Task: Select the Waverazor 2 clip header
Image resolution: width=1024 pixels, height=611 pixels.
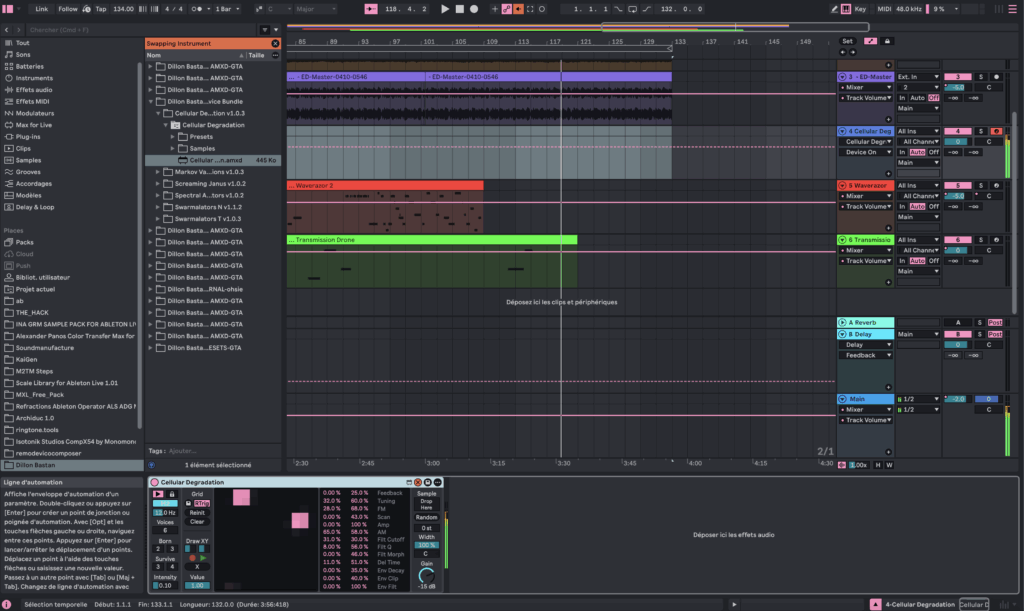Action: tap(385, 186)
